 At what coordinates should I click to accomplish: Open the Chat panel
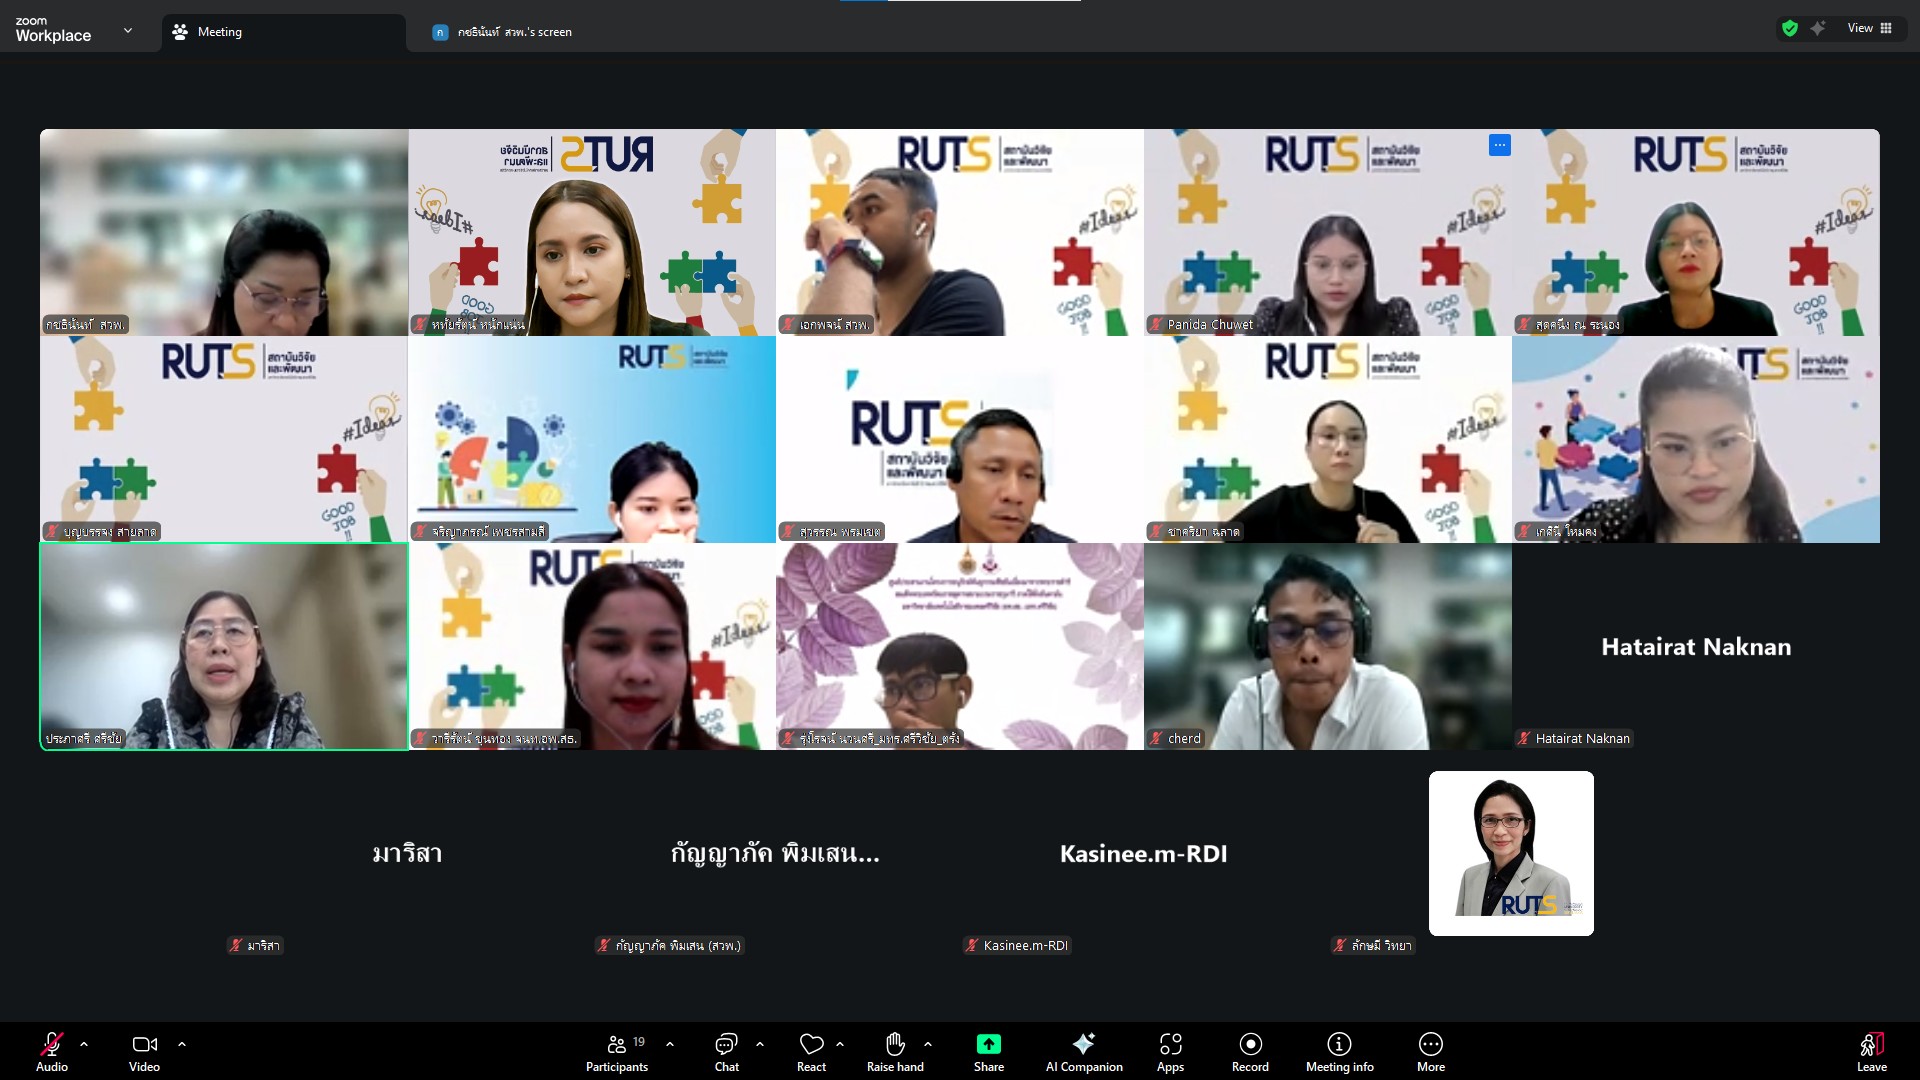pyautogui.click(x=726, y=1051)
